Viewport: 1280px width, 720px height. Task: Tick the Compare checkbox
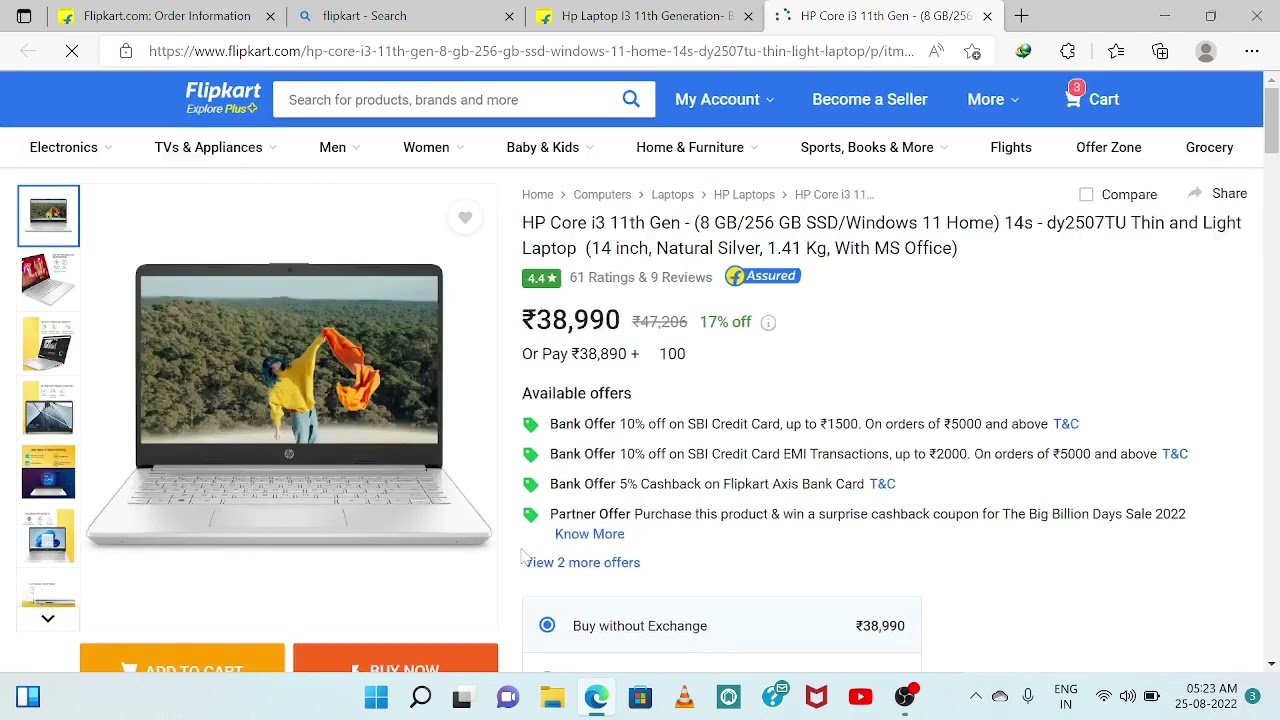pos(1086,194)
